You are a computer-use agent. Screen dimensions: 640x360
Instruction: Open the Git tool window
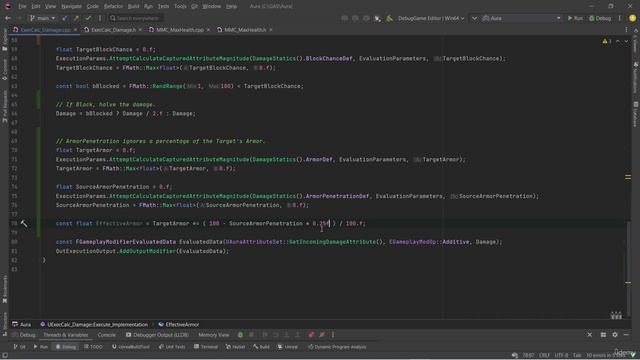20,347
